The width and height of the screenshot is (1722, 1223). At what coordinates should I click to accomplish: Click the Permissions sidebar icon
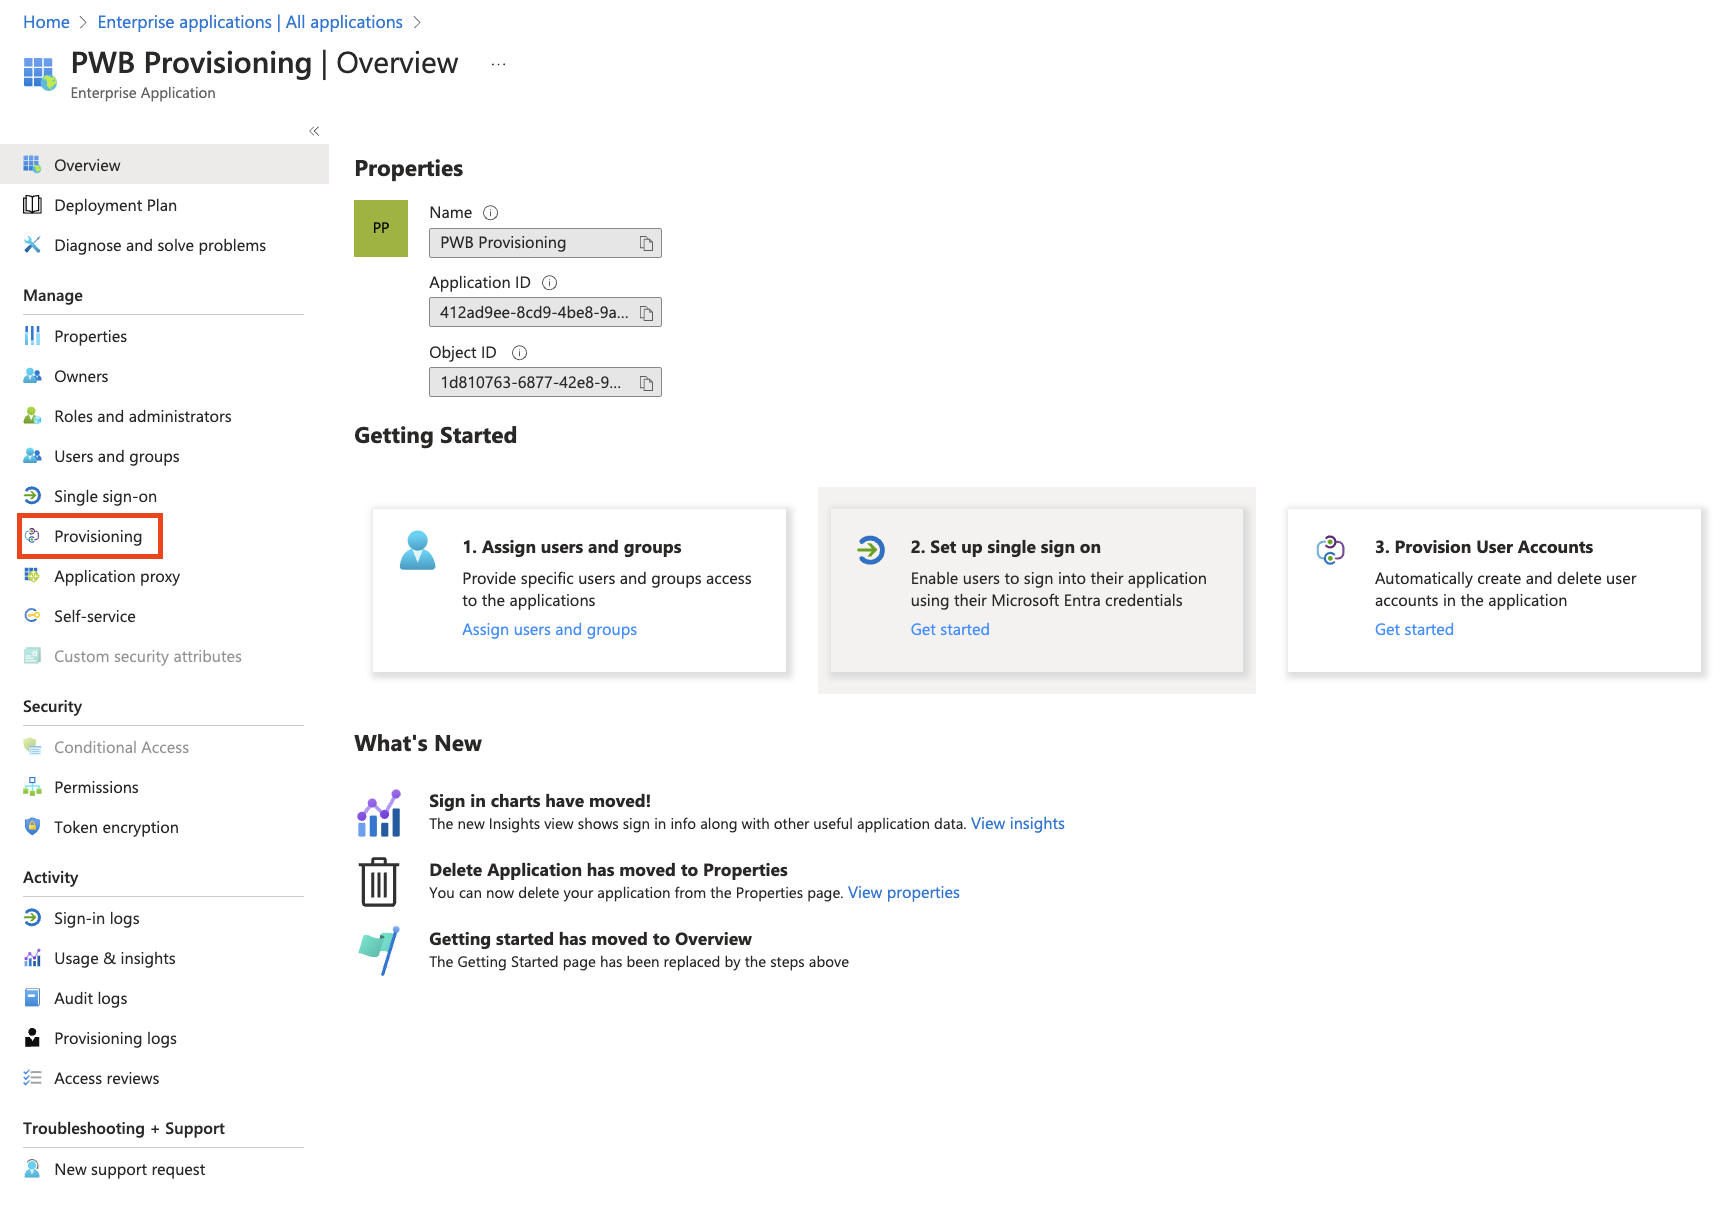tap(32, 787)
